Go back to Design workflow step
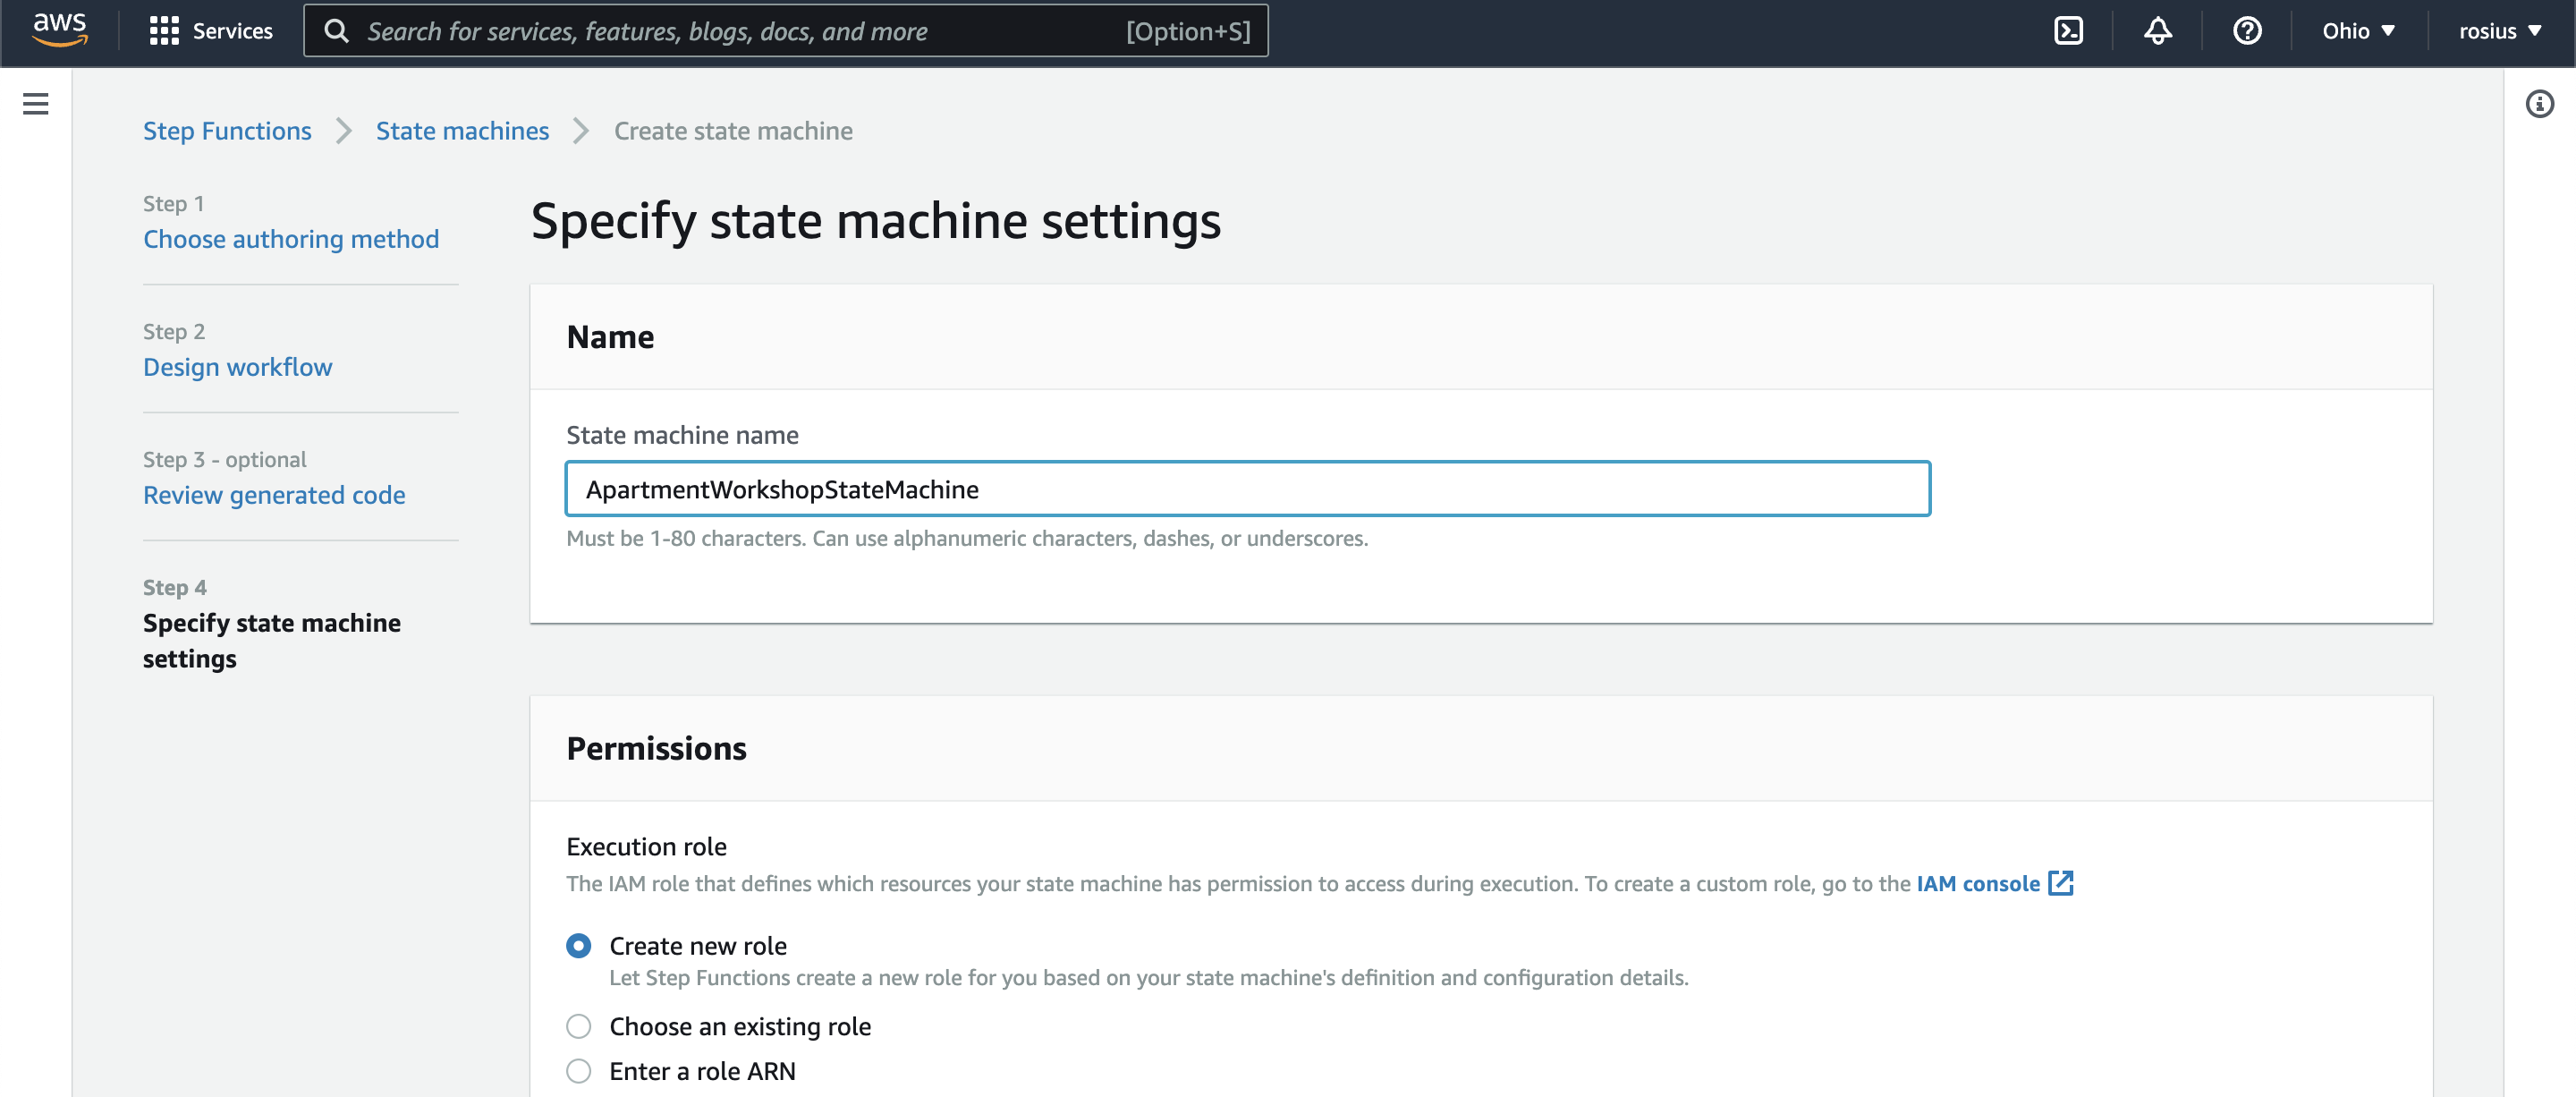This screenshot has height=1097, width=2576. pos(237,367)
